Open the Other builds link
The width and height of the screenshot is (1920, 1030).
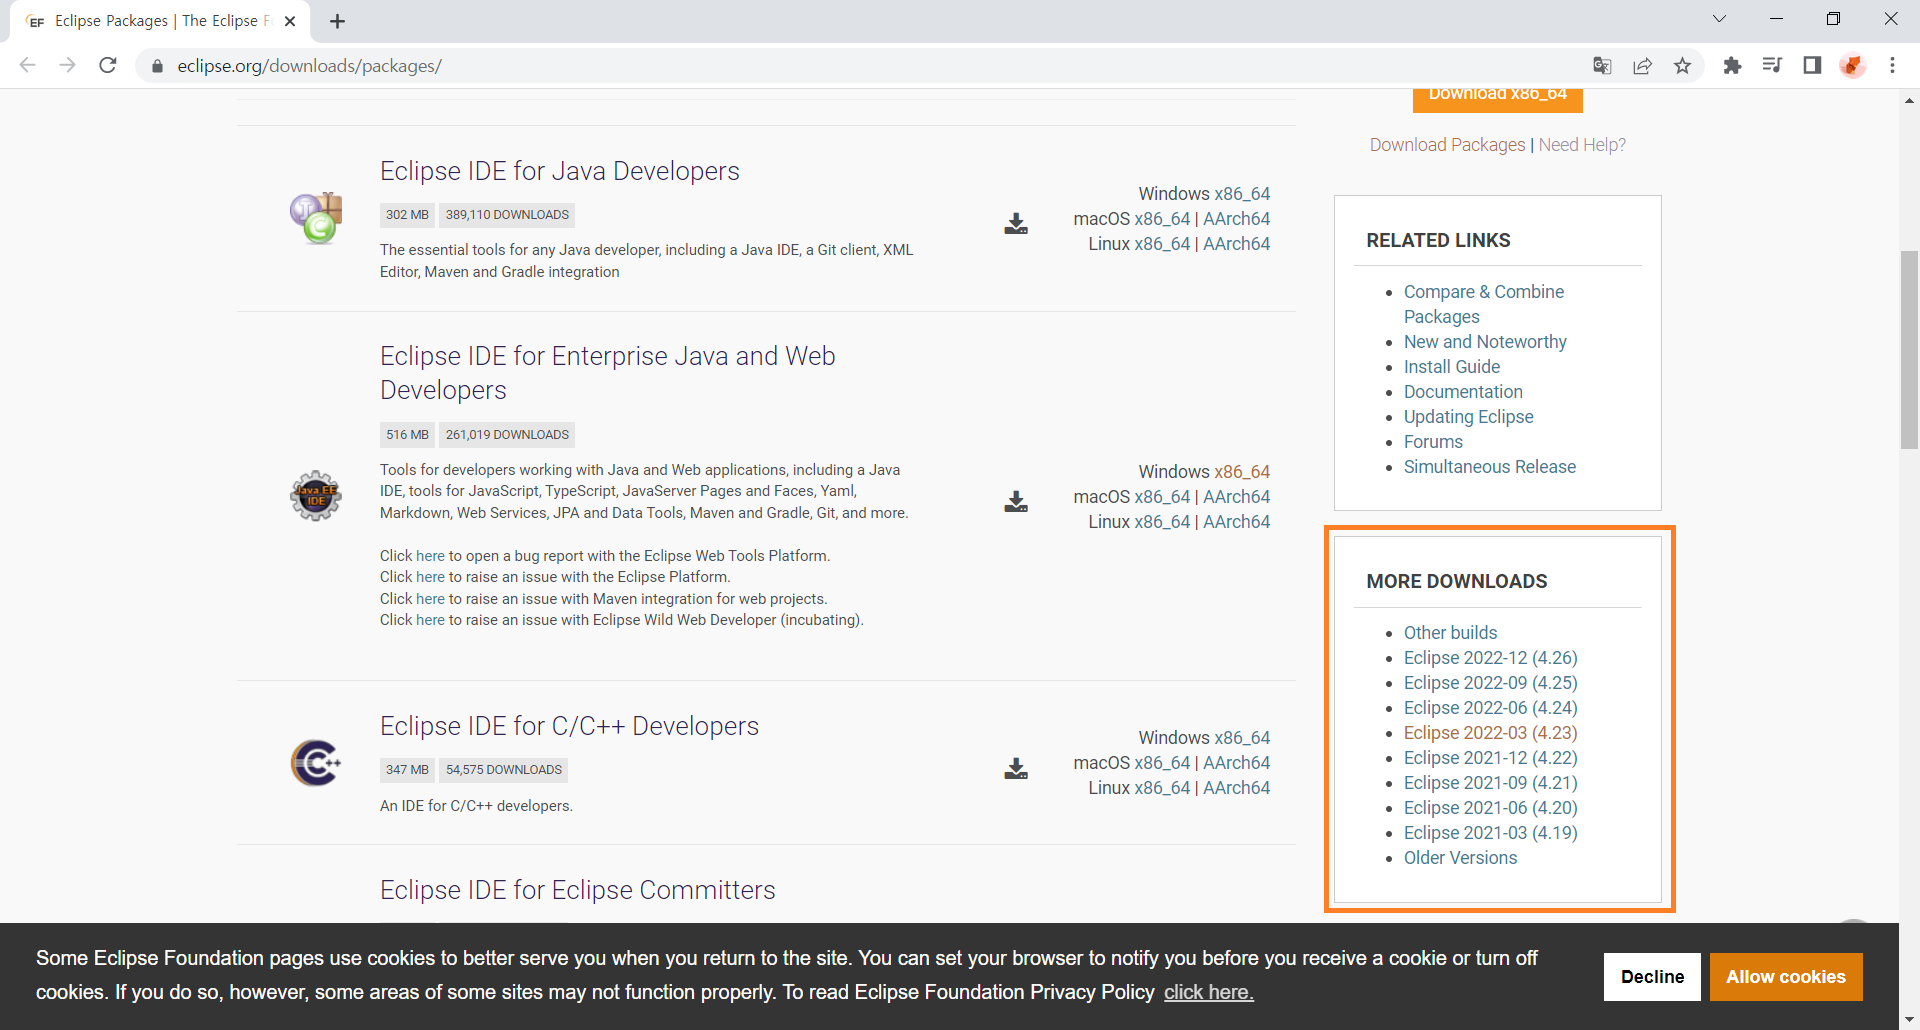point(1450,633)
